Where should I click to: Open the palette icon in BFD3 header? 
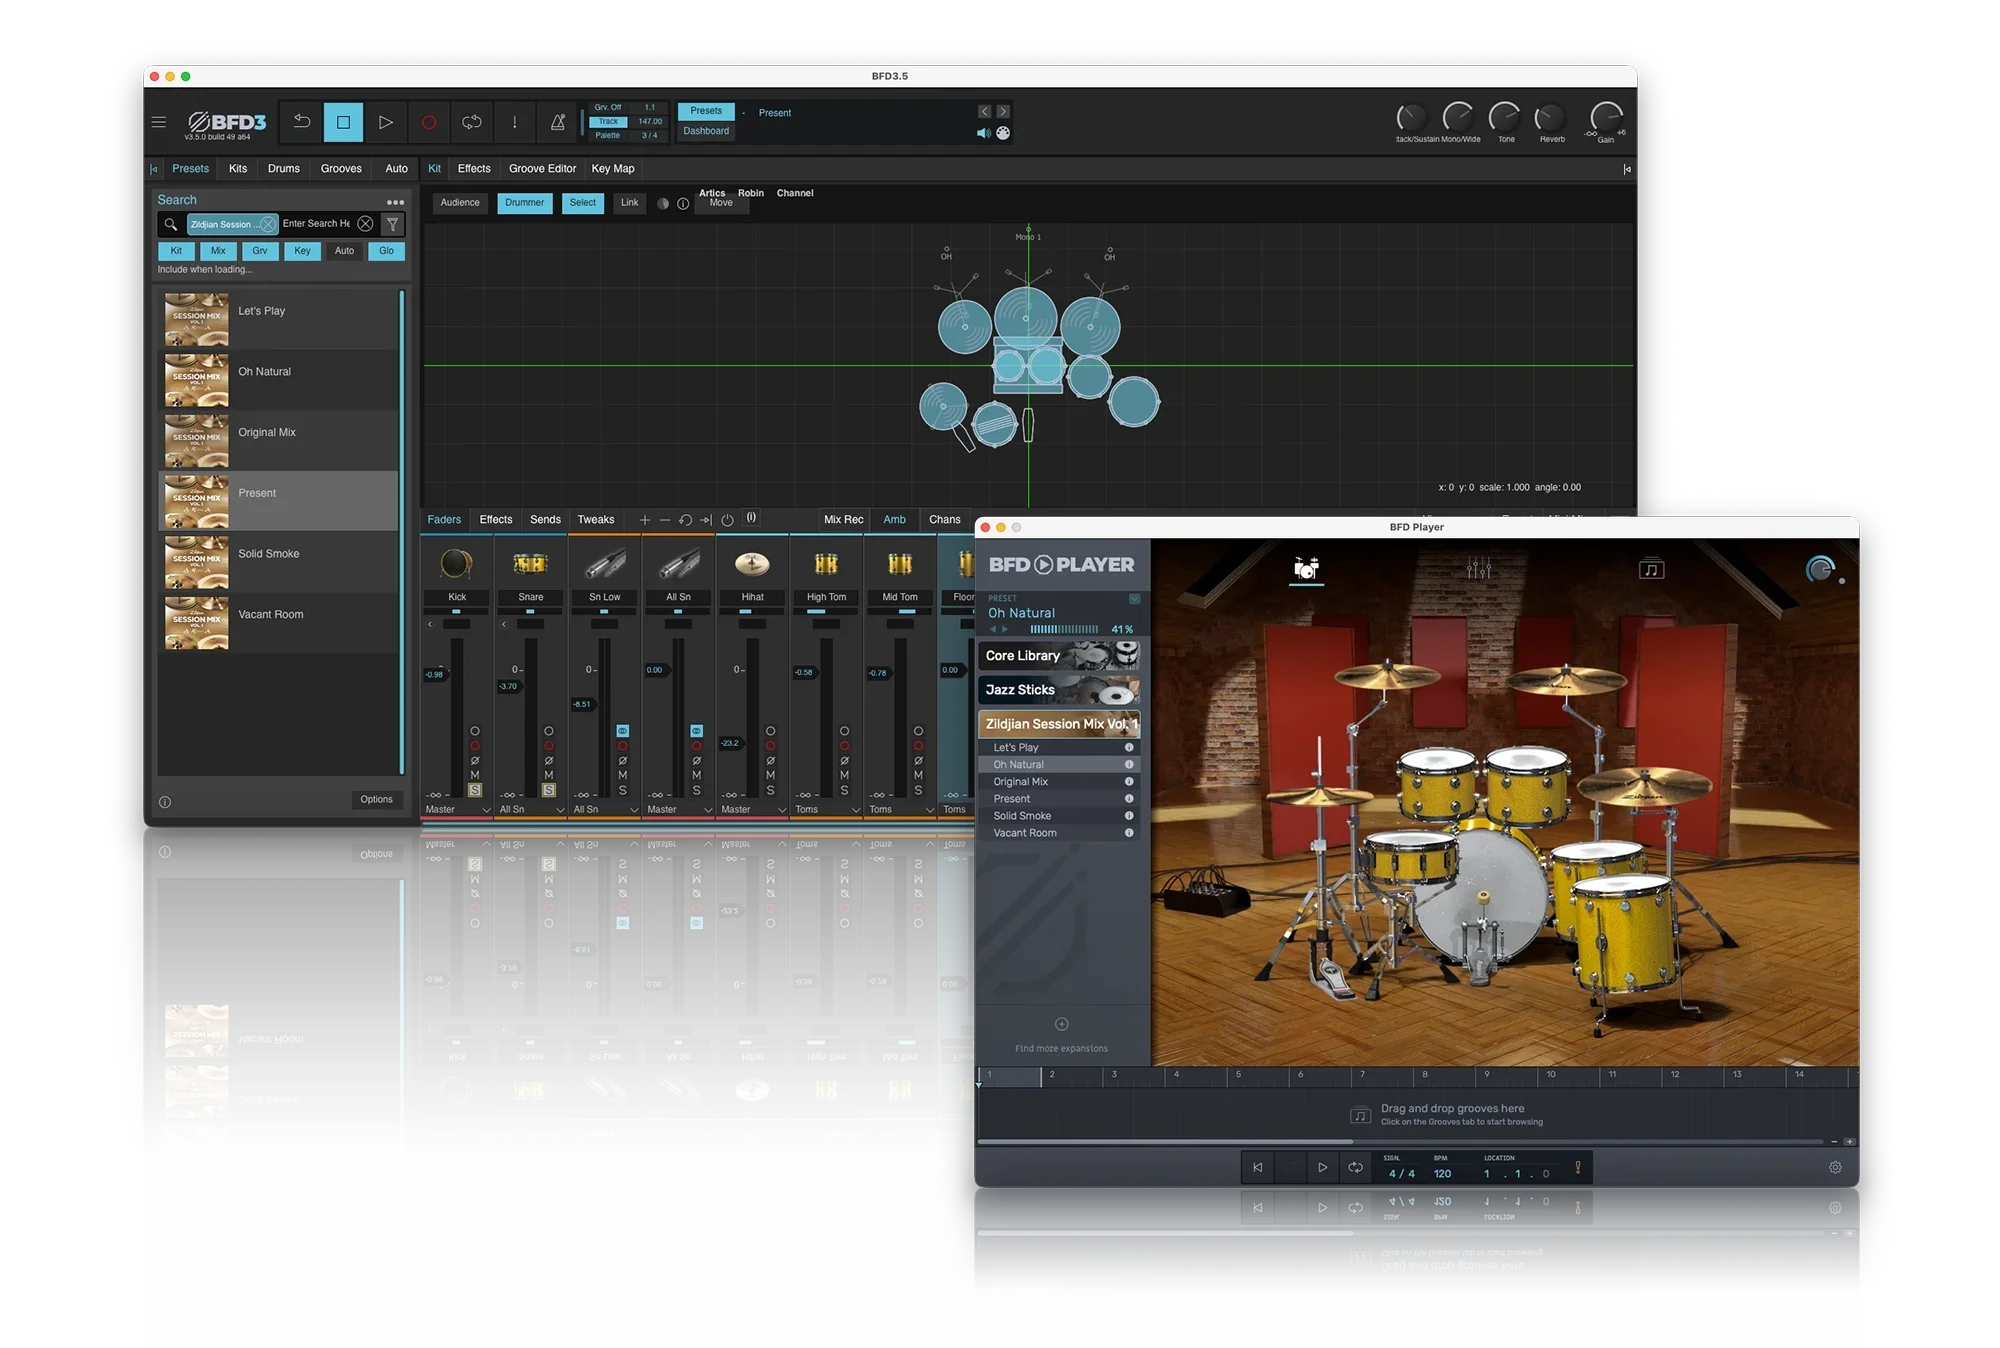pos(1003,133)
